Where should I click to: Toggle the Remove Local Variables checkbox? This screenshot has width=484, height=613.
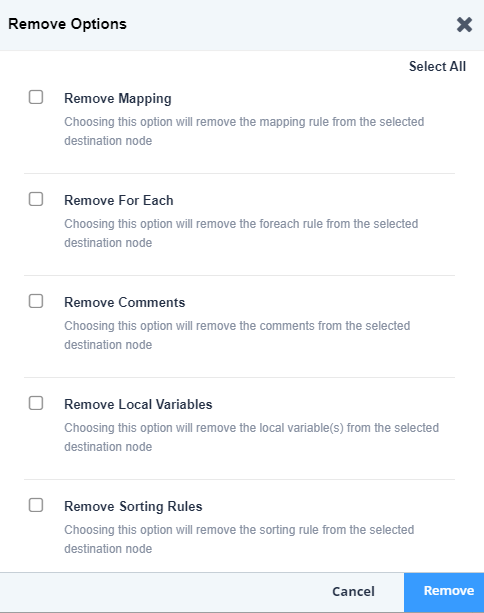coord(36,403)
